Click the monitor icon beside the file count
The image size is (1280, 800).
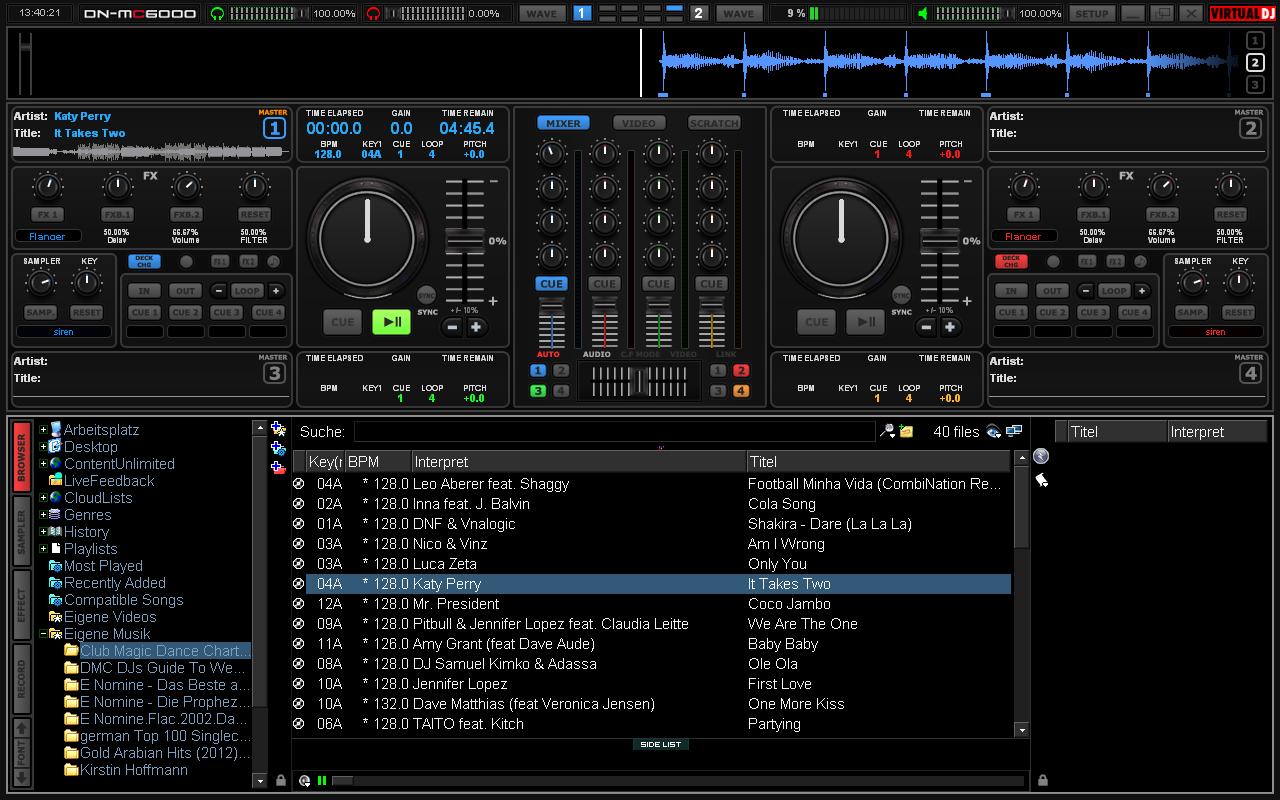(x=1014, y=431)
